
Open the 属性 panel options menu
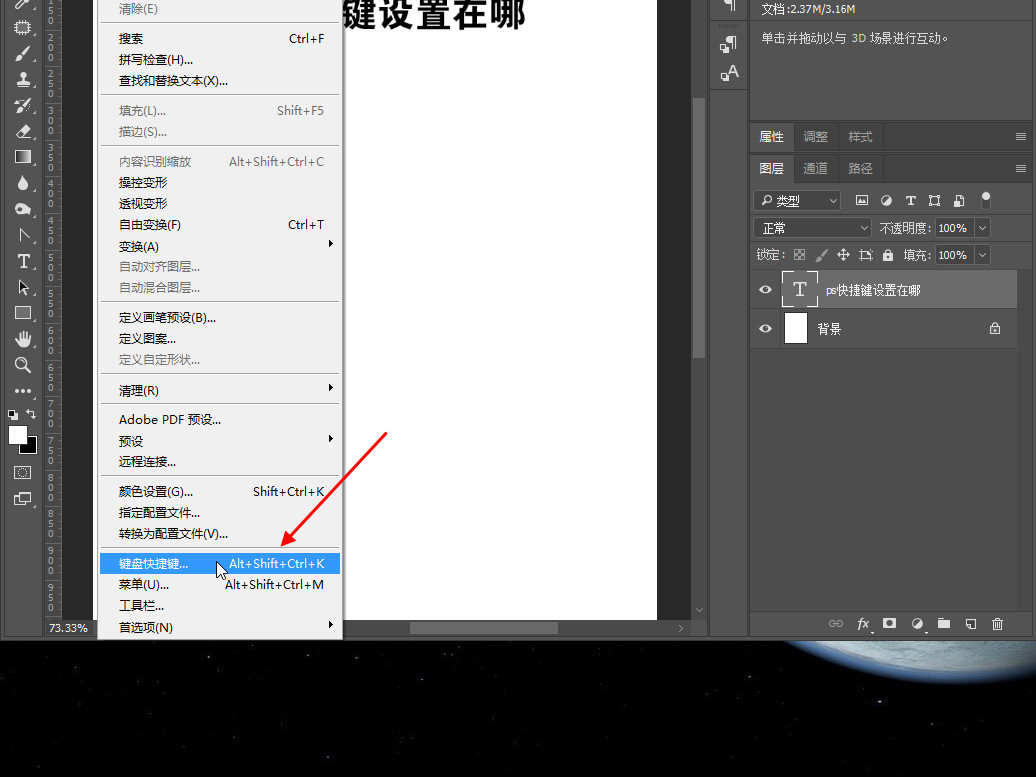(1021, 137)
